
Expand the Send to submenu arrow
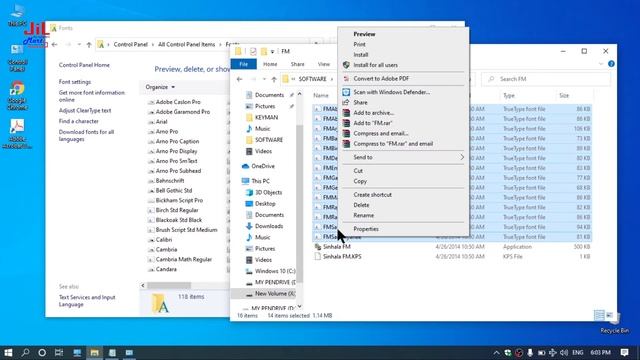pyautogui.click(x=462, y=157)
